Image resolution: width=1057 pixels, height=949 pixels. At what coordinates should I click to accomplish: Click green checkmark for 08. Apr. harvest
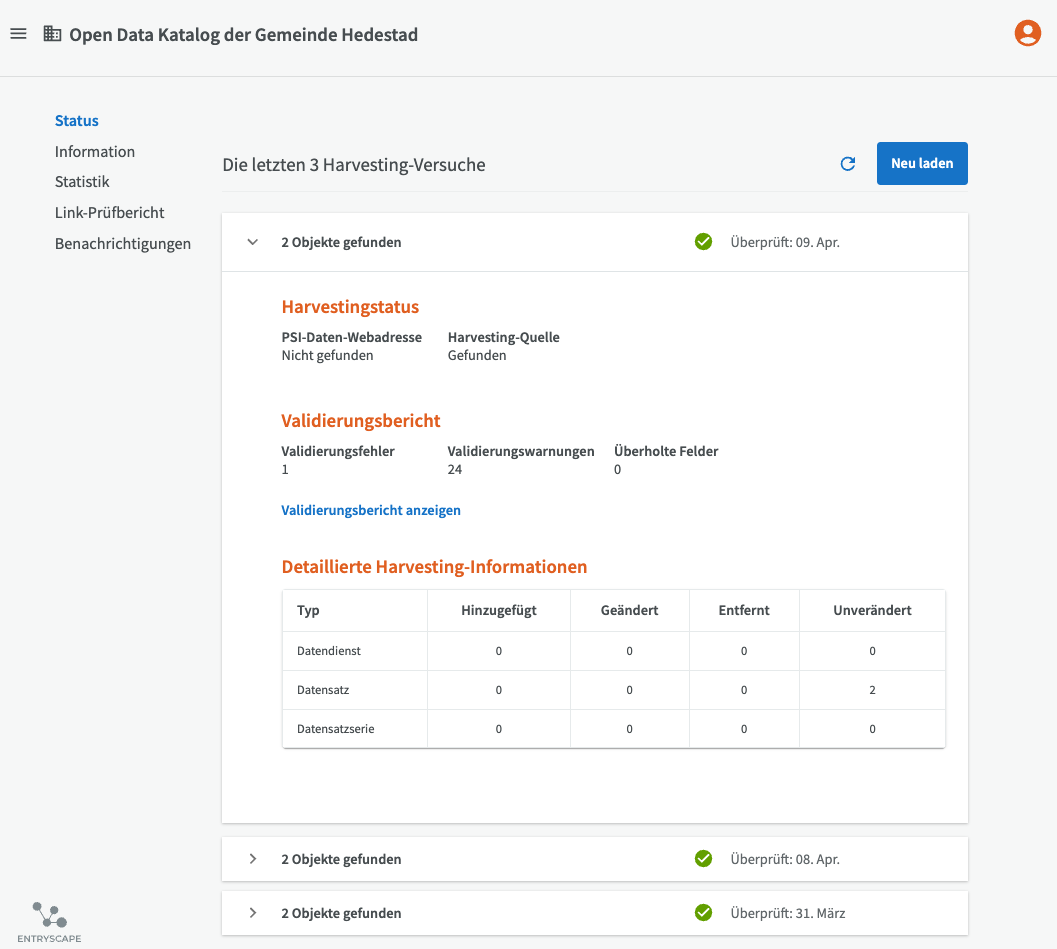(703, 858)
